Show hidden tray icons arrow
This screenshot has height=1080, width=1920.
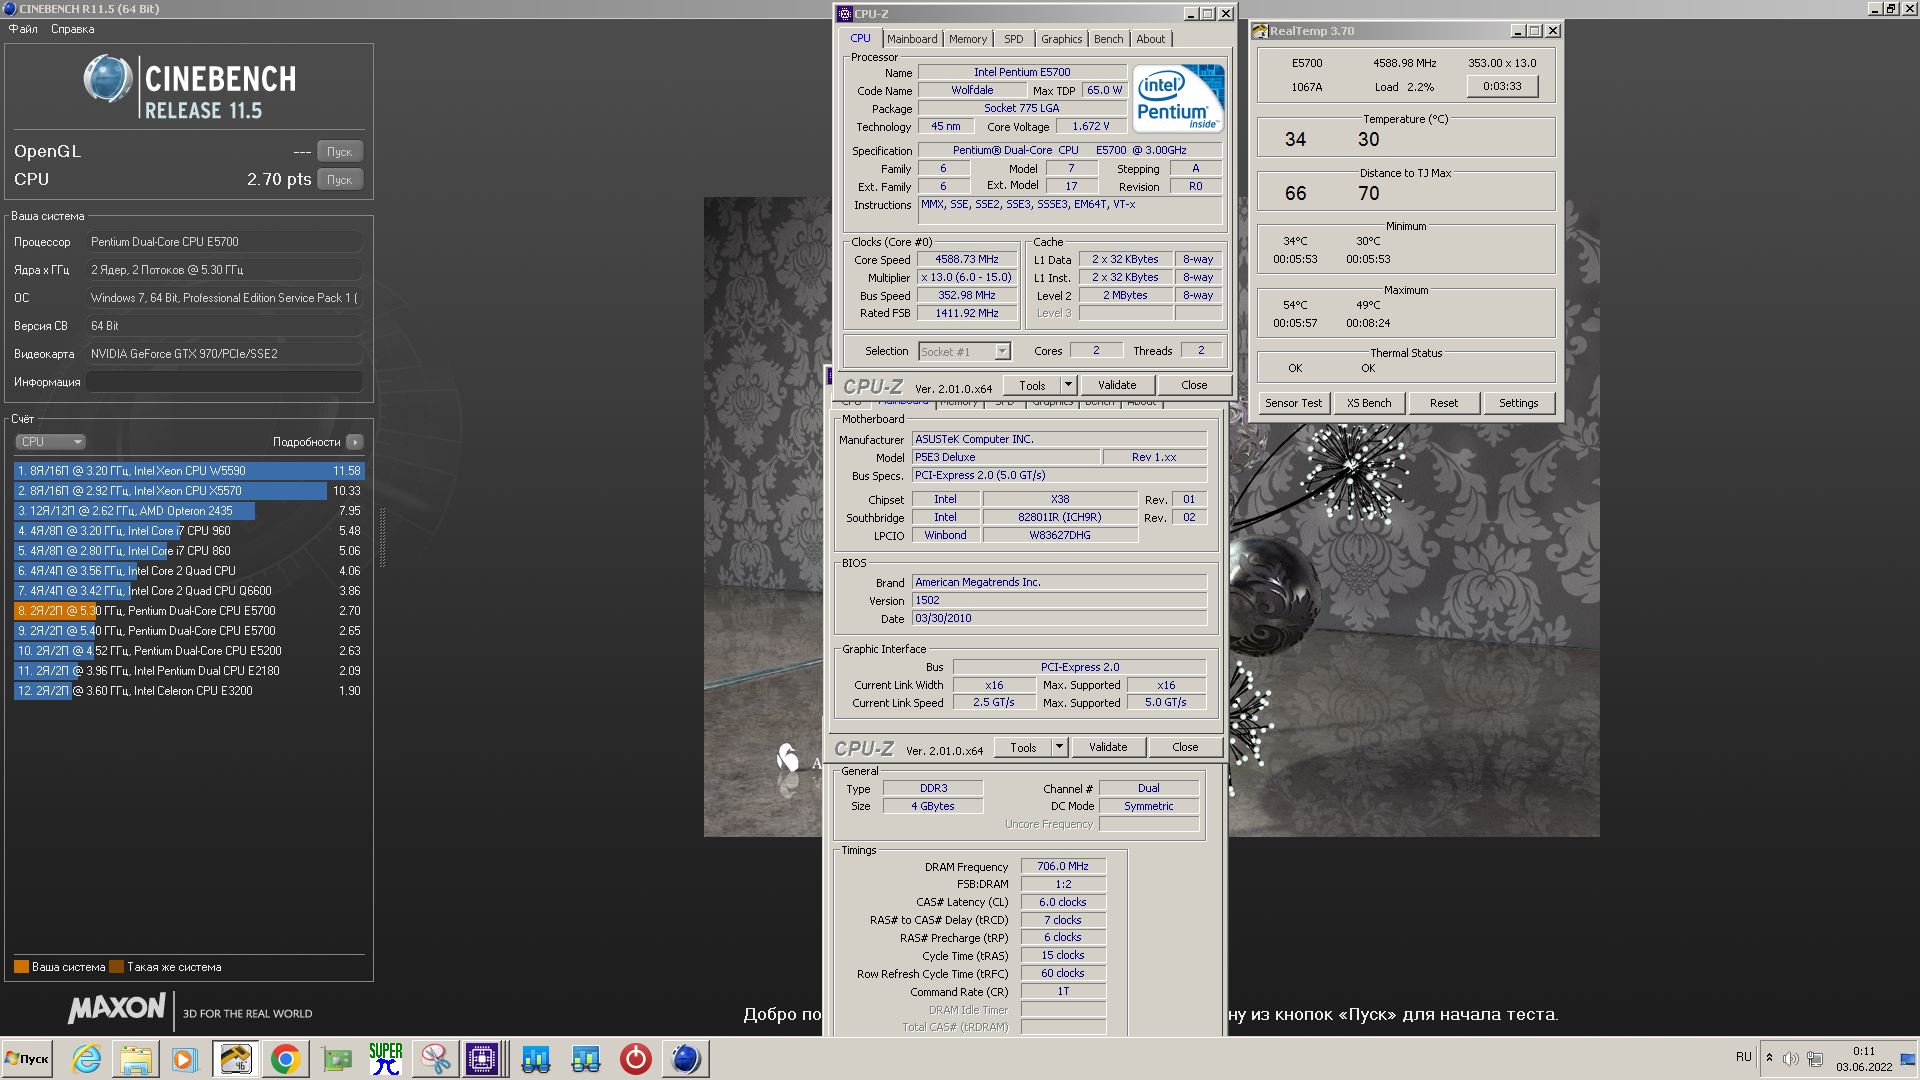[x=1769, y=1058]
